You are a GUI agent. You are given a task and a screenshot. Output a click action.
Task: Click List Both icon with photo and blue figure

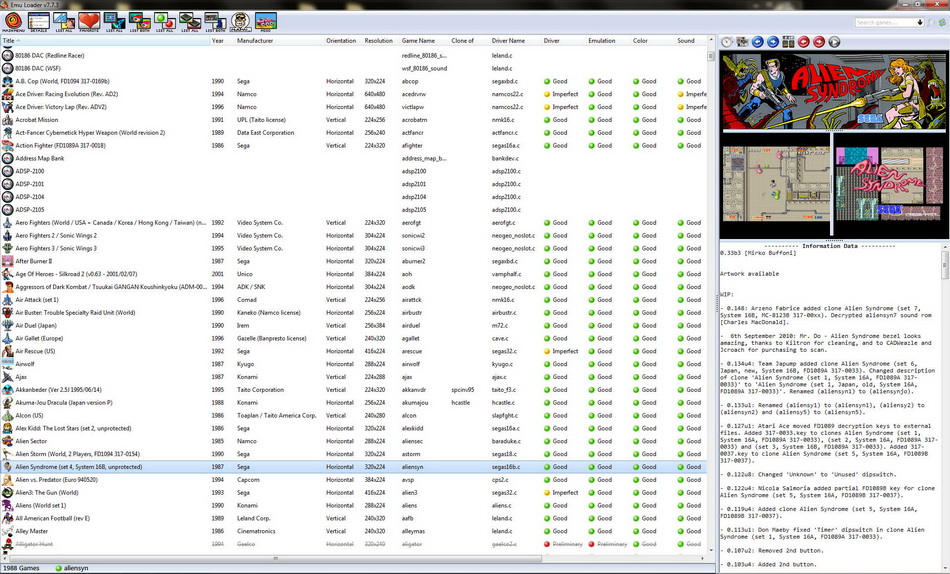[x=215, y=22]
